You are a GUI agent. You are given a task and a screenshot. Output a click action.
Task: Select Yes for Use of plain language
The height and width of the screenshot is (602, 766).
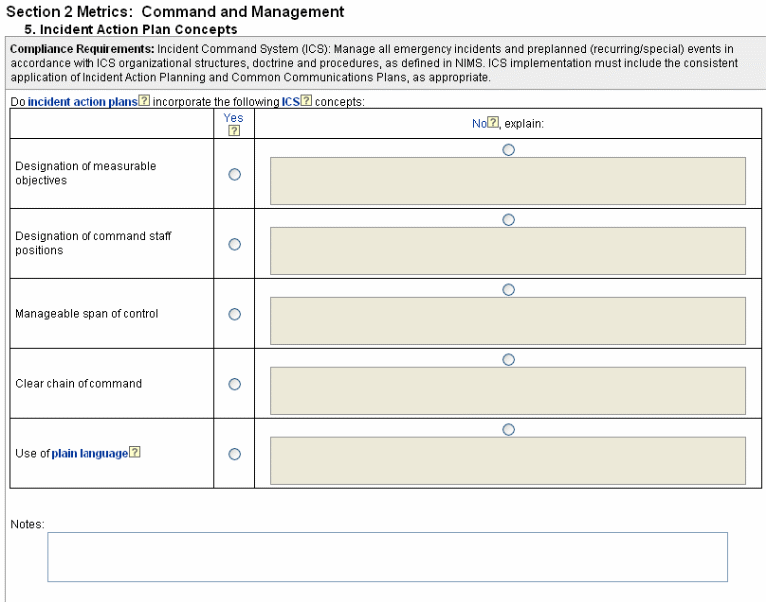click(x=235, y=454)
